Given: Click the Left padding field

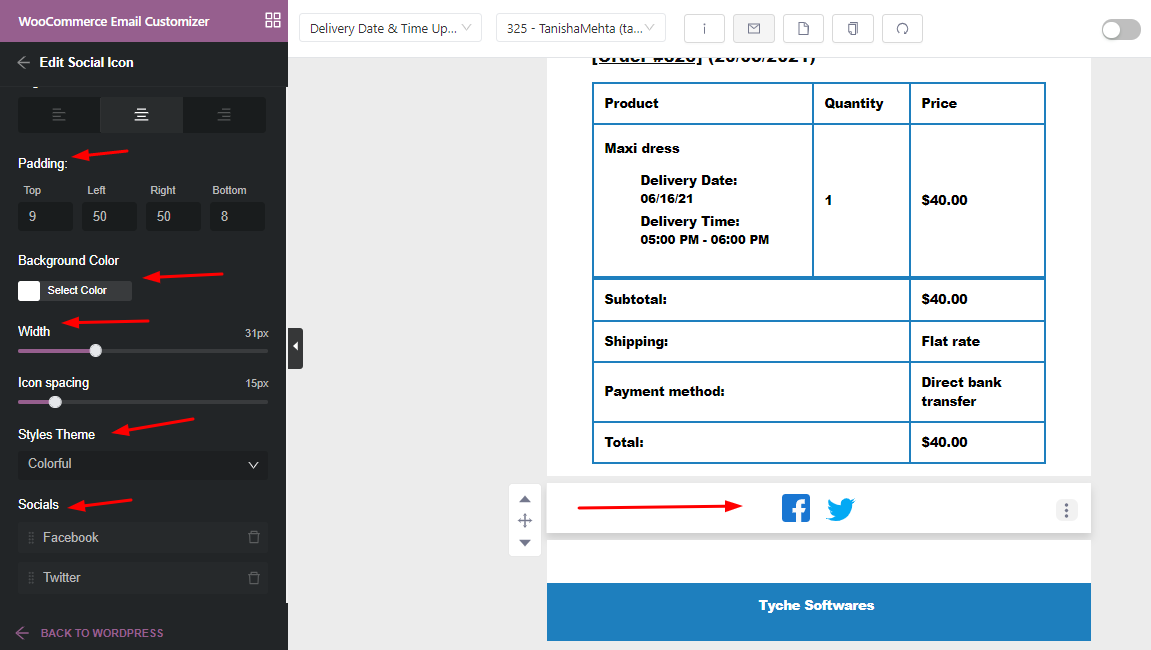Looking at the screenshot, I should [109, 217].
